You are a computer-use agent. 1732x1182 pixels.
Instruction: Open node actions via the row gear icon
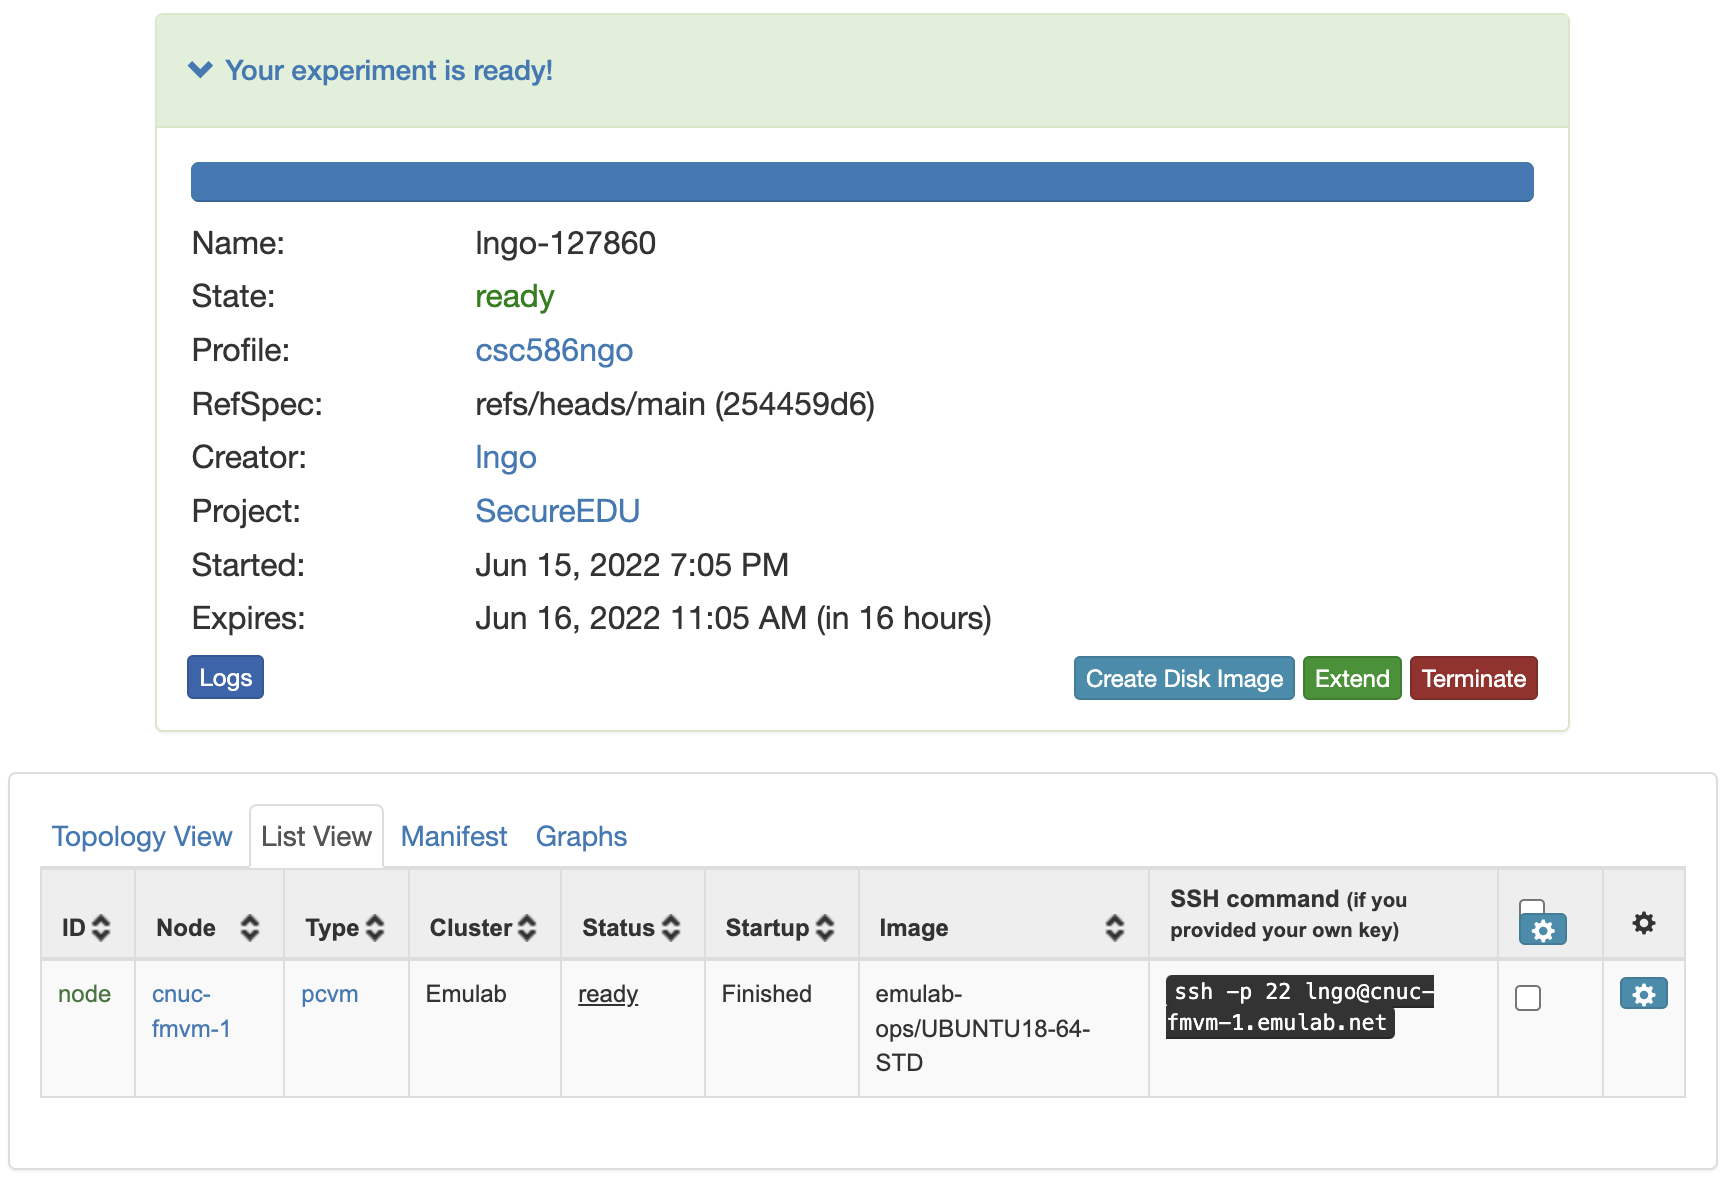pos(1643,993)
